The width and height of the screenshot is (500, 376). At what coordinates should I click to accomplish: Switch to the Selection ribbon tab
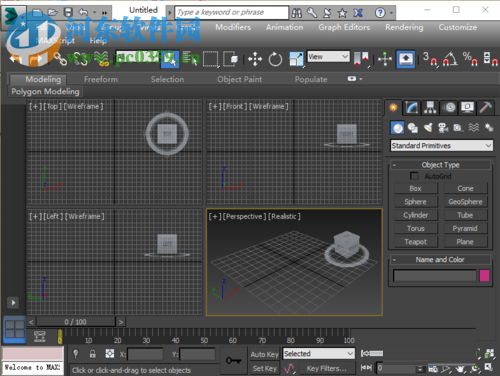167,79
